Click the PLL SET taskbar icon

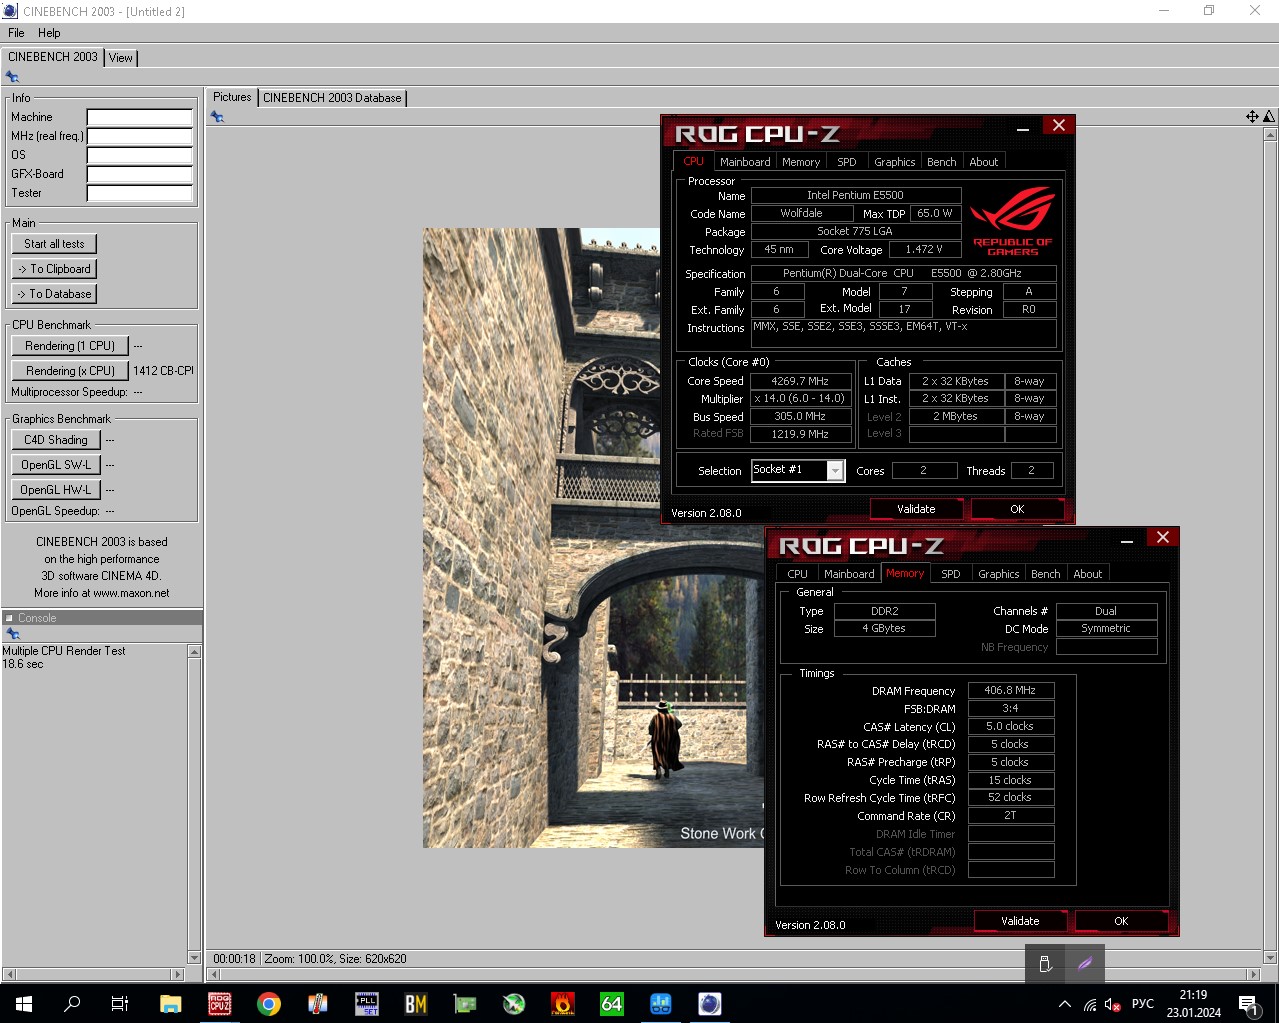367,1003
